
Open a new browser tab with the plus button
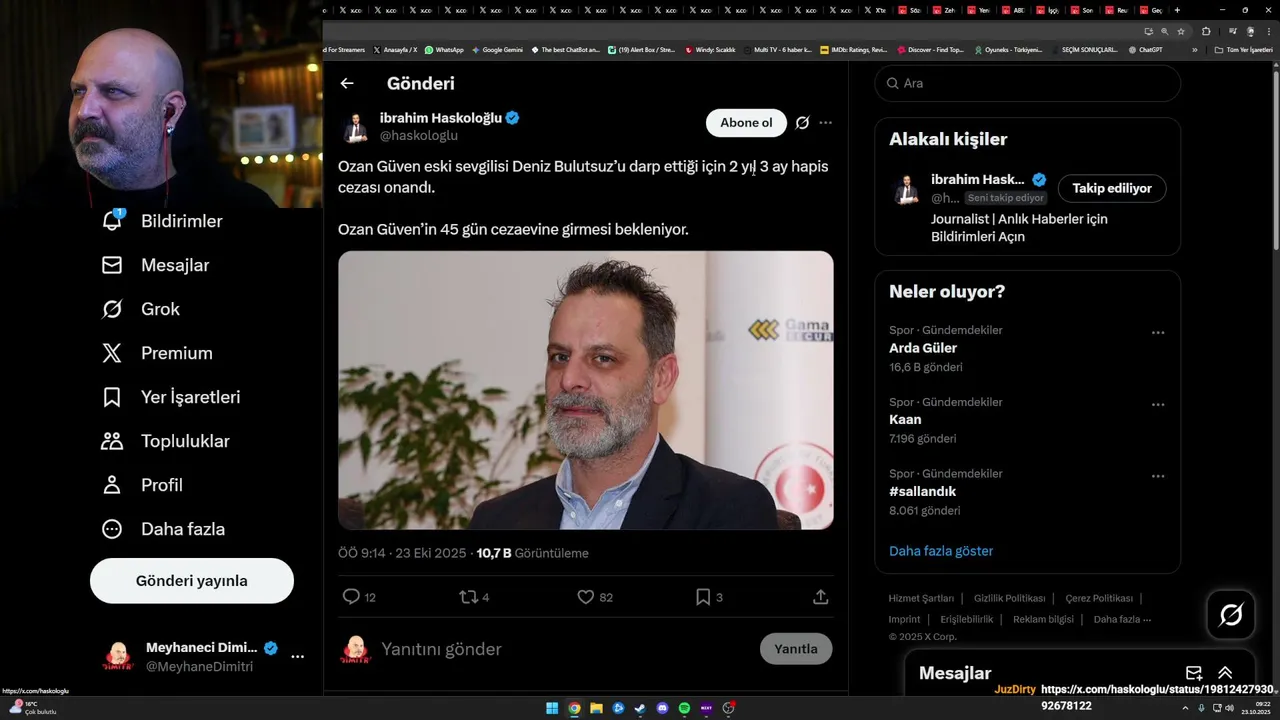click(x=1177, y=10)
